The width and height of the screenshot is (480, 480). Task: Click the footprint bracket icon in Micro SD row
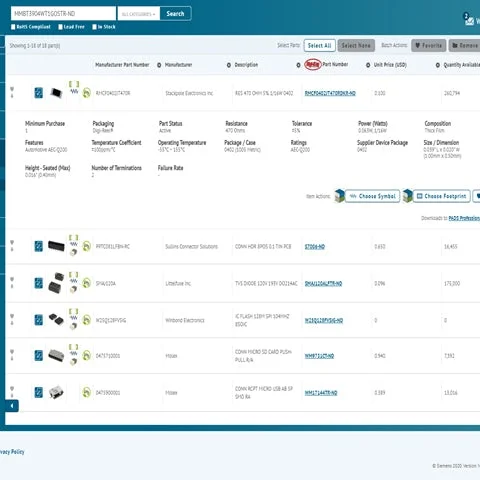pyautogui.click(x=74, y=347)
